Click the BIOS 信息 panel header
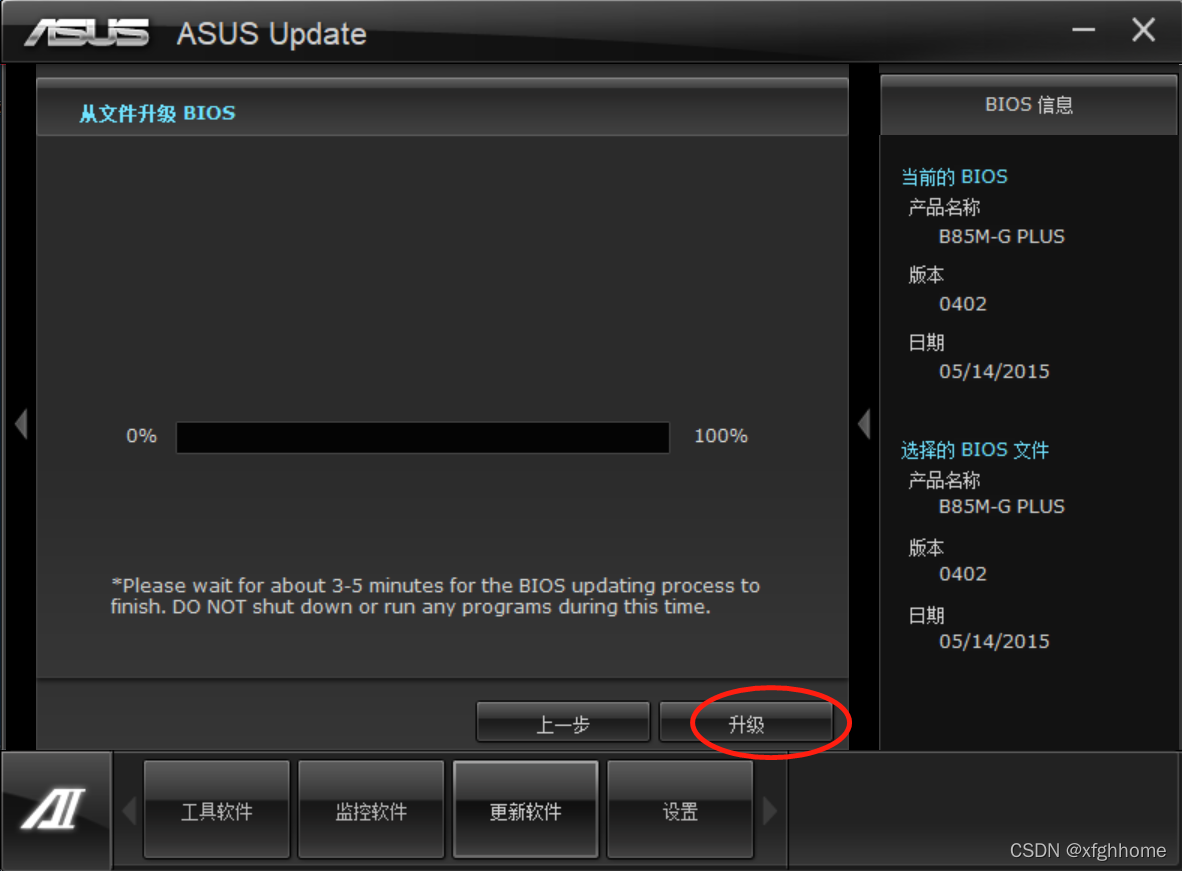Screen dimensions: 1182x871 [x=1028, y=105]
